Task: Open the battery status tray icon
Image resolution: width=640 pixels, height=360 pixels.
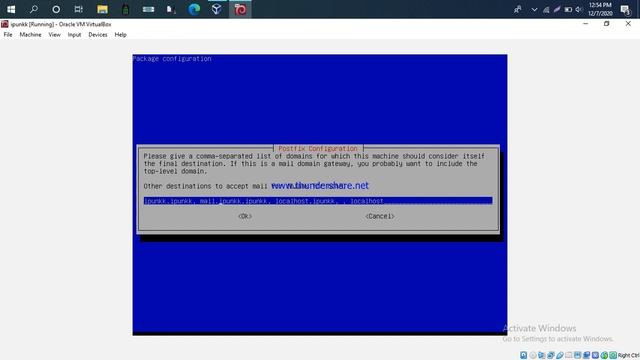Action: [568, 9]
